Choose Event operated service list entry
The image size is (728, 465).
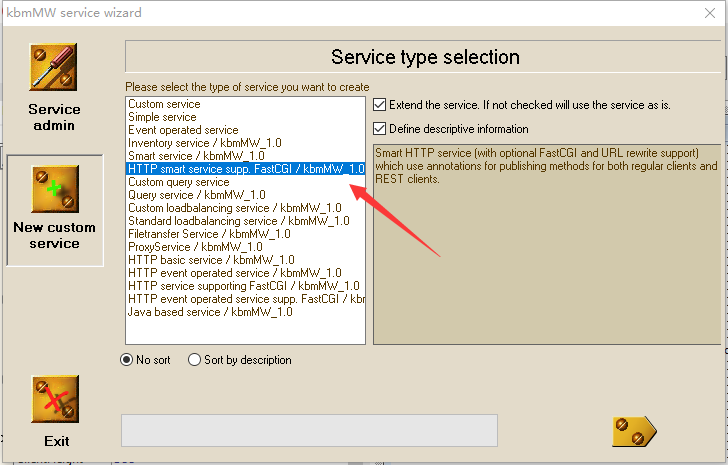(x=245, y=130)
